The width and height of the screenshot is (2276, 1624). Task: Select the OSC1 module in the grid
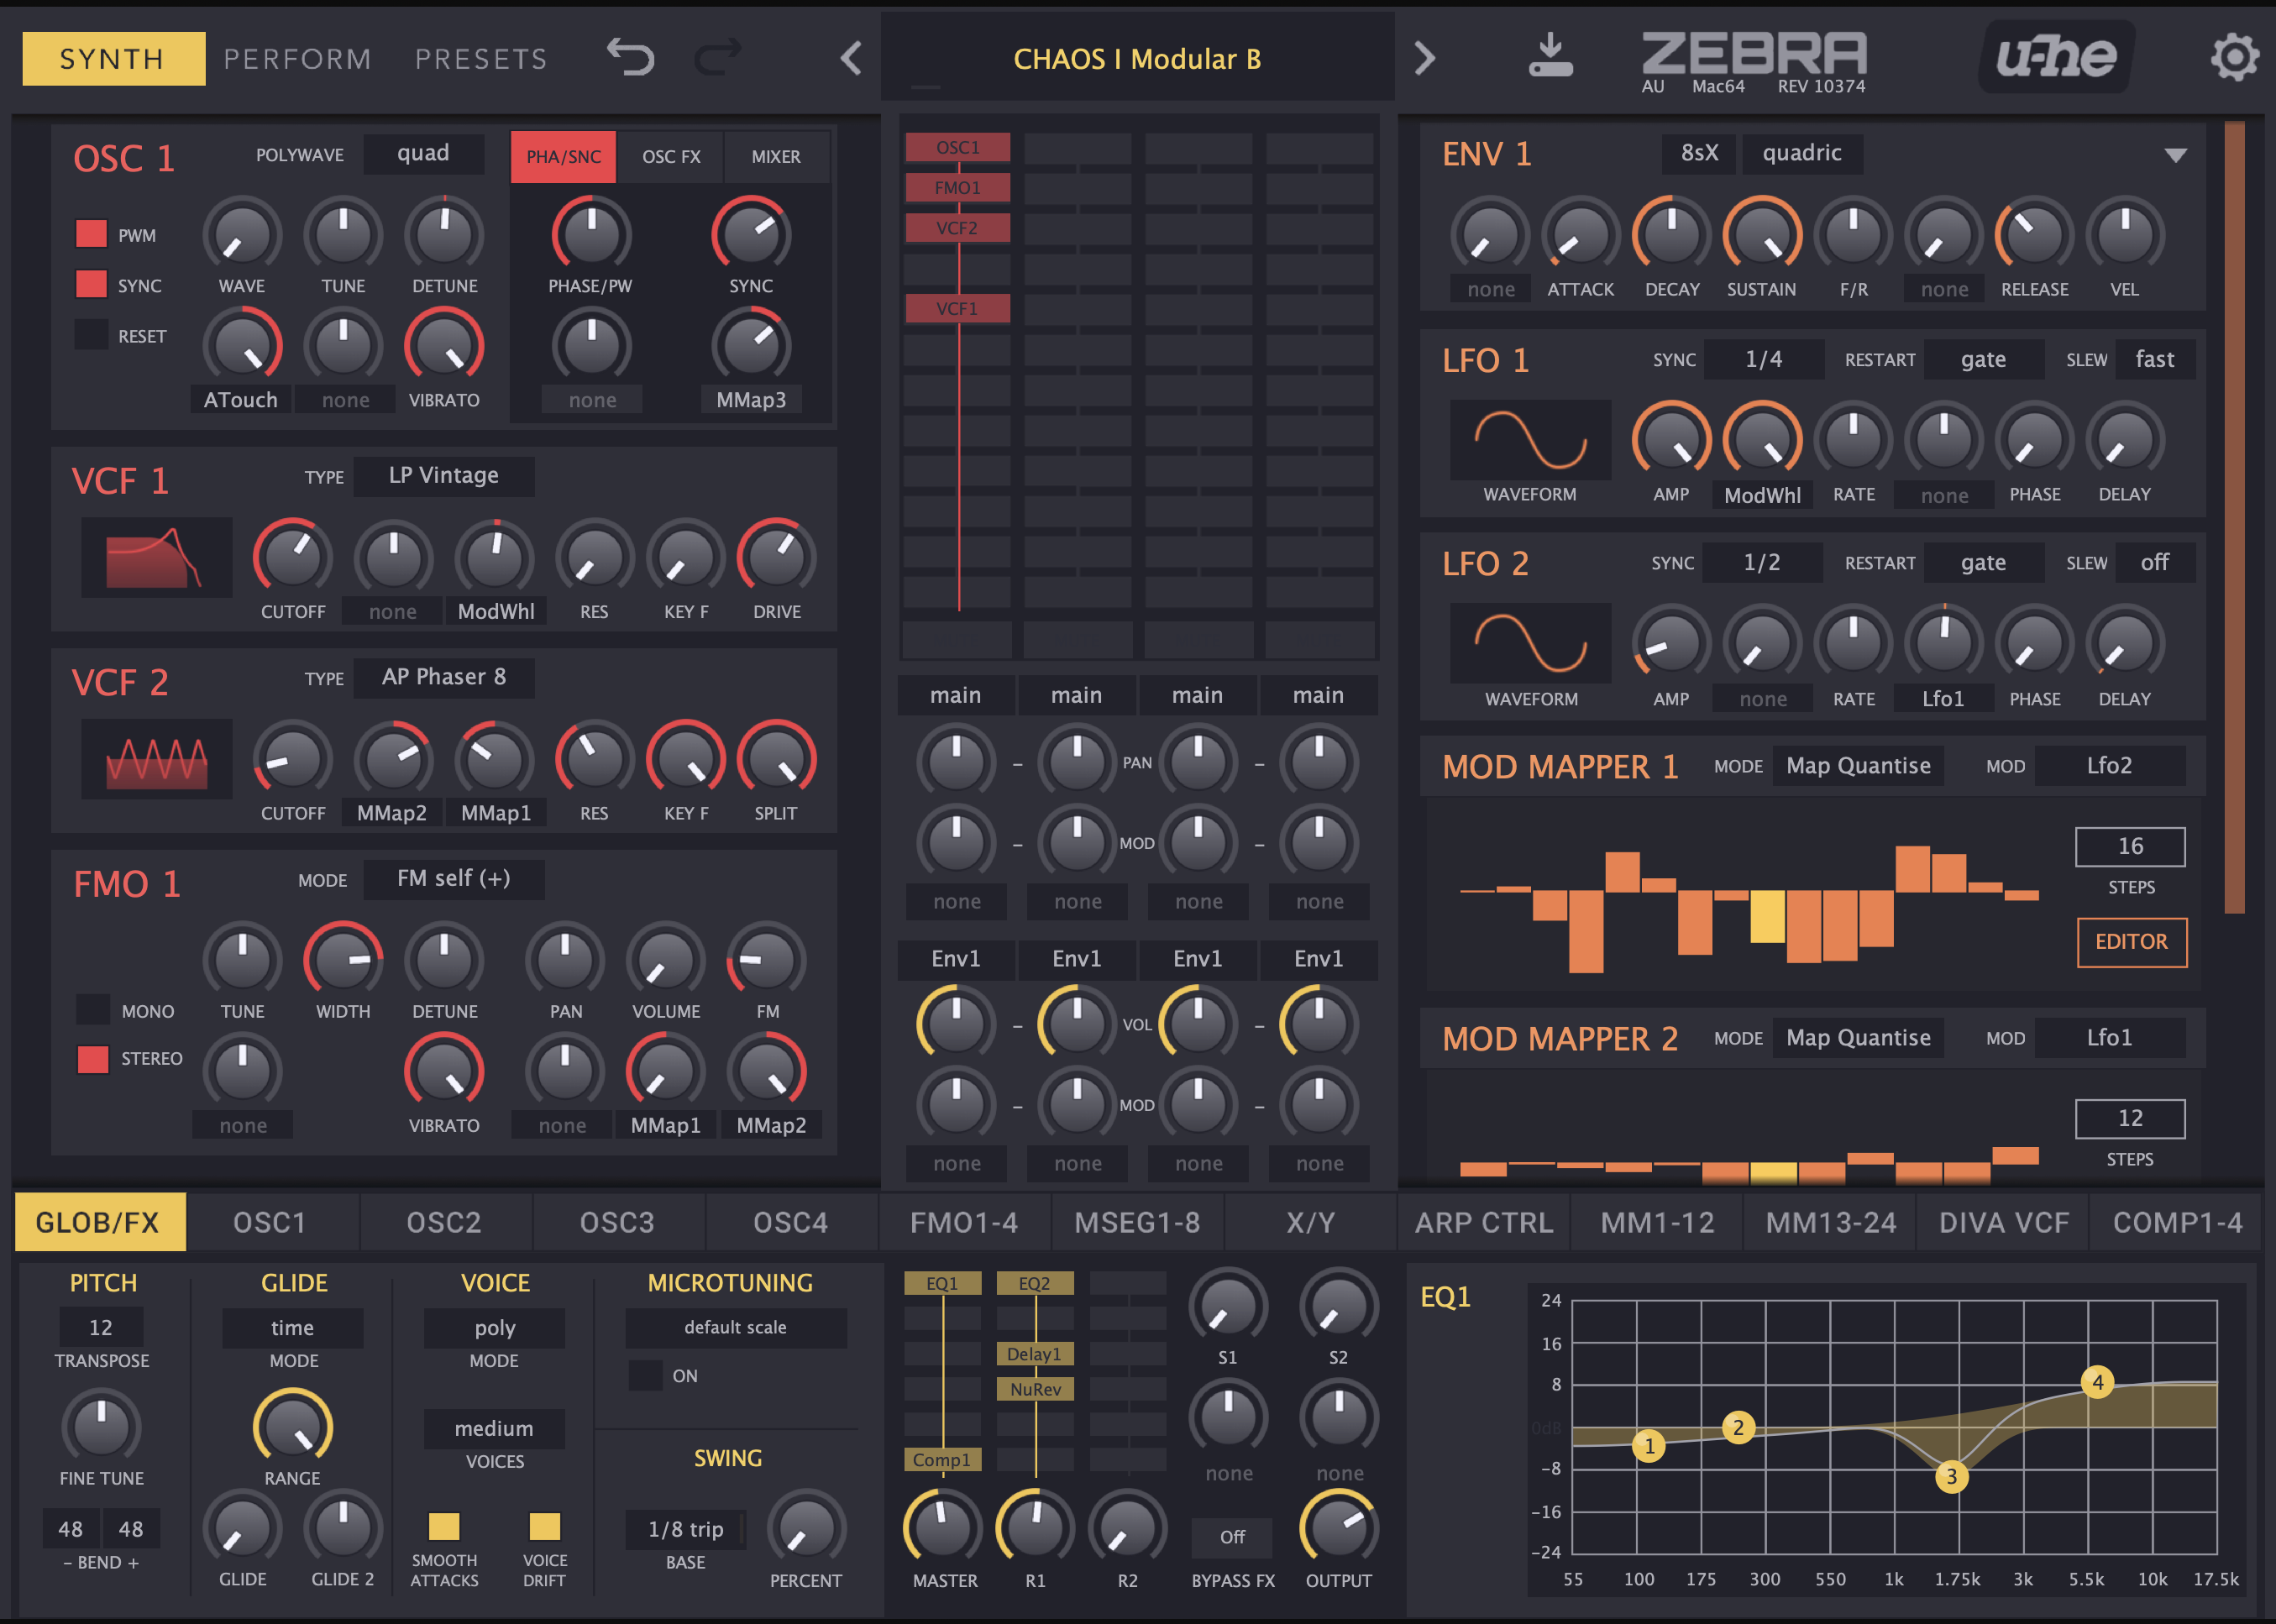[x=957, y=147]
